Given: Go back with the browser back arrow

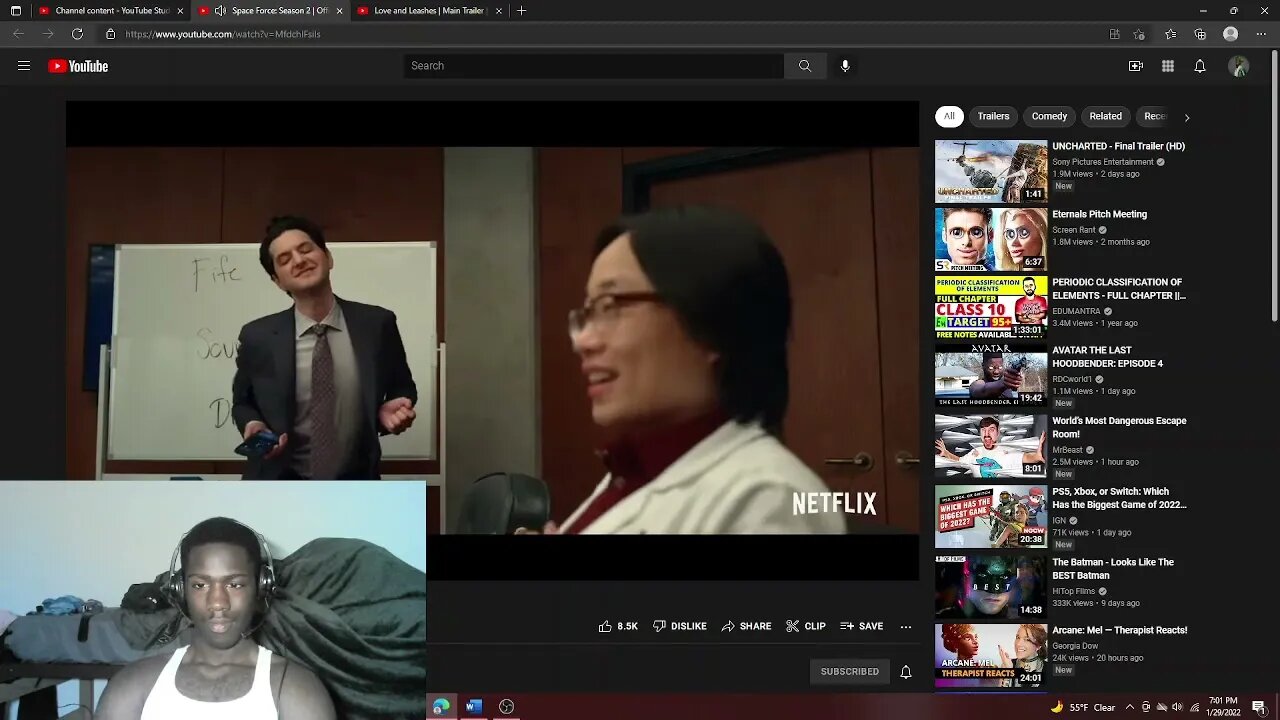Looking at the screenshot, I should pos(18,34).
